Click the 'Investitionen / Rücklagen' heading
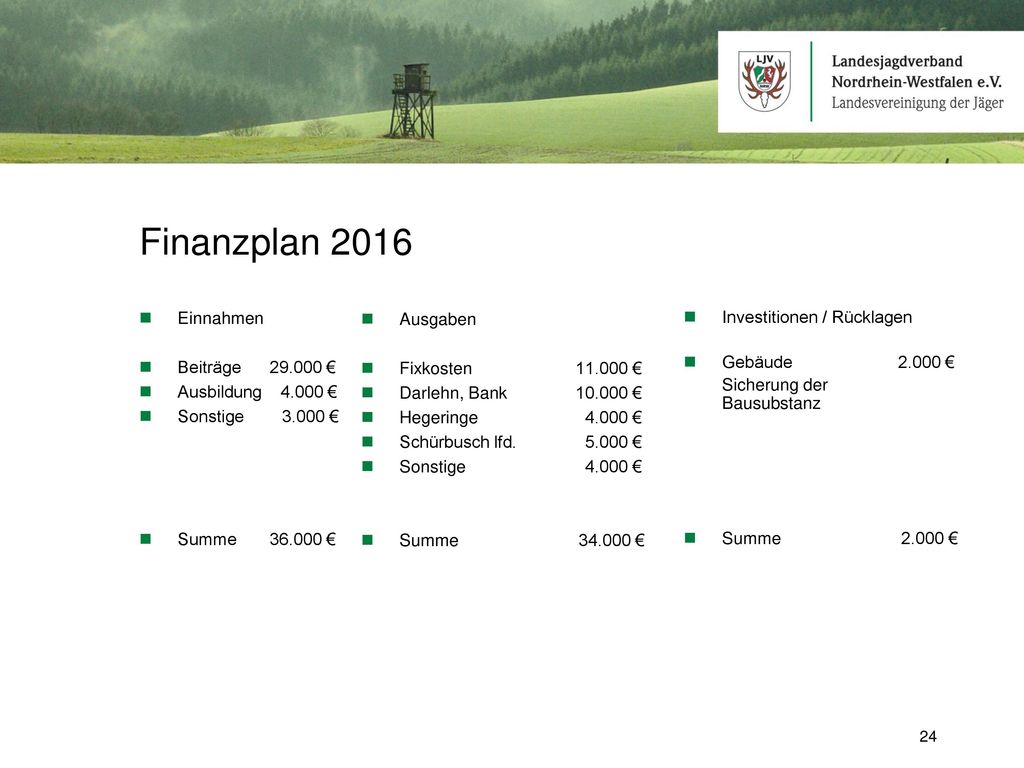This screenshot has height=768, width=1024. [x=817, y=317]
